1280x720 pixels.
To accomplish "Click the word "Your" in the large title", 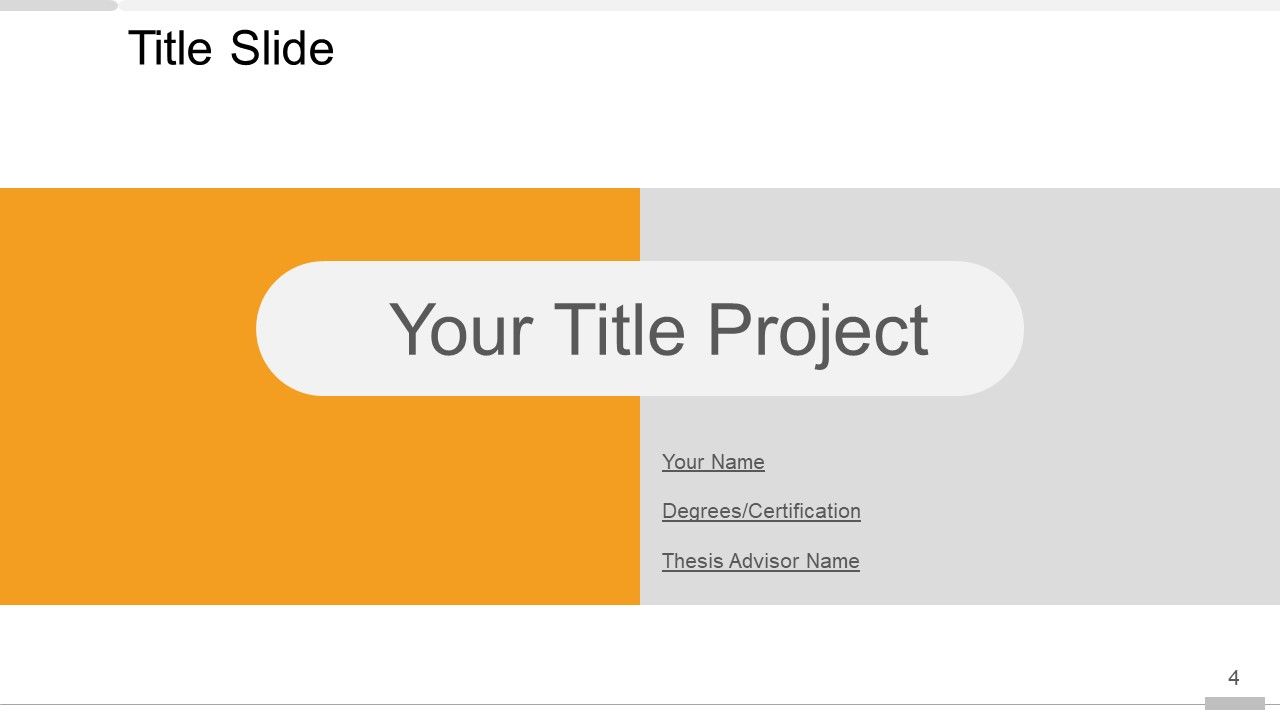I will (460, 330).
